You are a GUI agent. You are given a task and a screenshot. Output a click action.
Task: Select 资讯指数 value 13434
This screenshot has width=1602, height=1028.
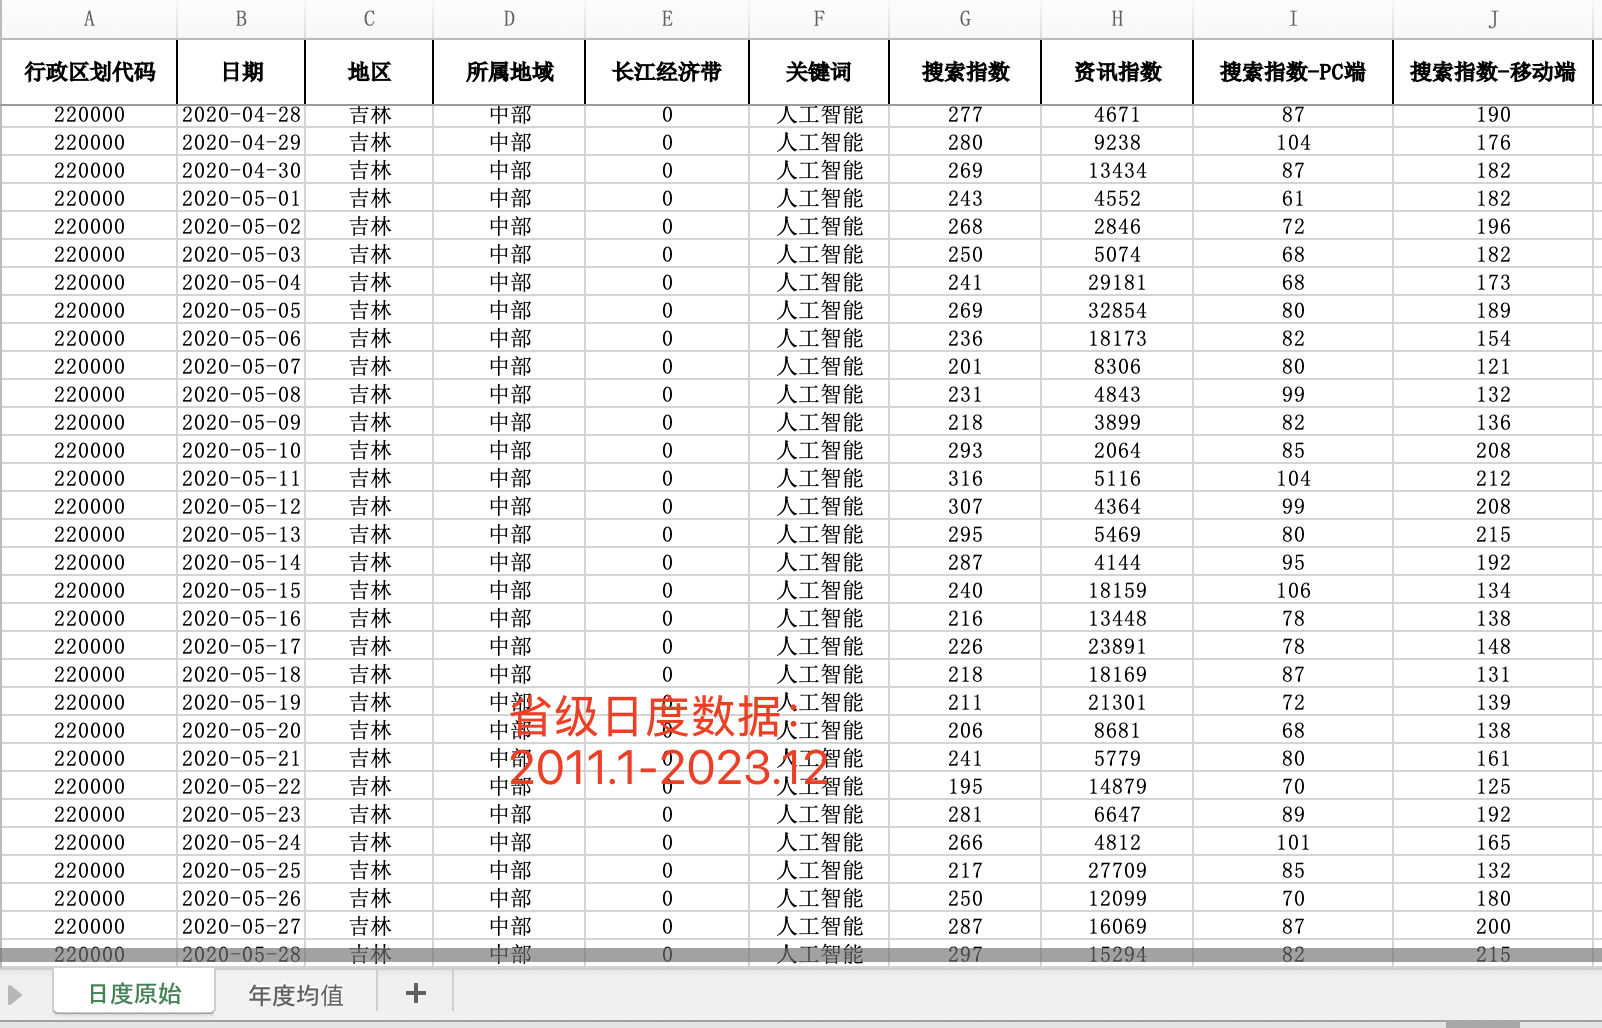click(x=1117, y=170)
